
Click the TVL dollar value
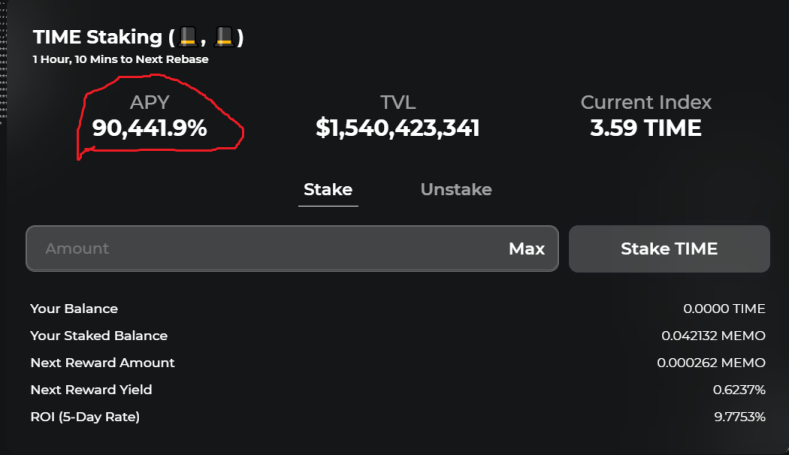[x=398, y=128]
